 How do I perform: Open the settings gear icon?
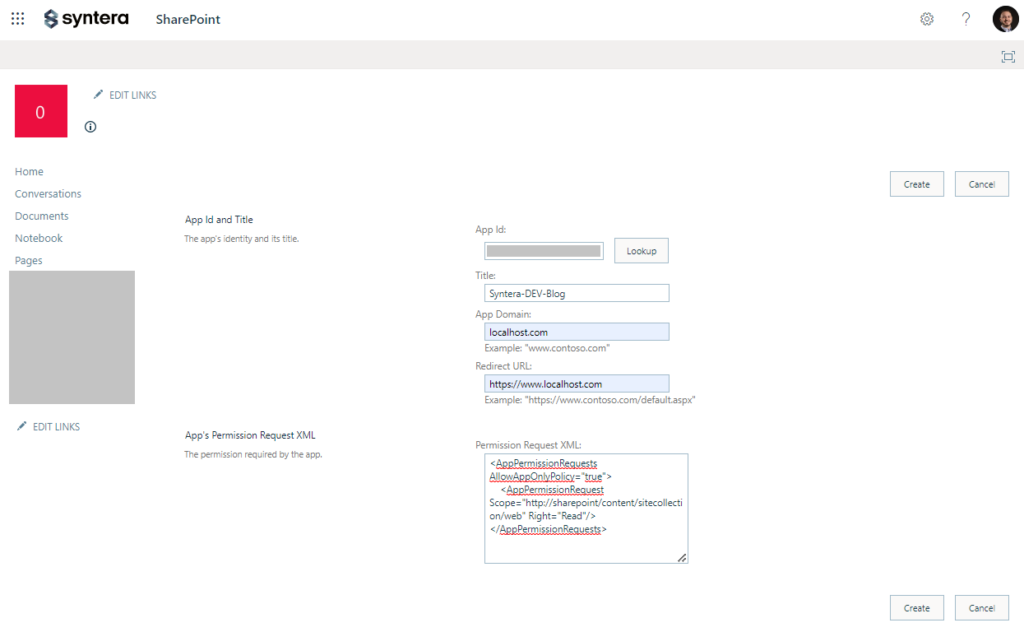(x=927, y=19)
